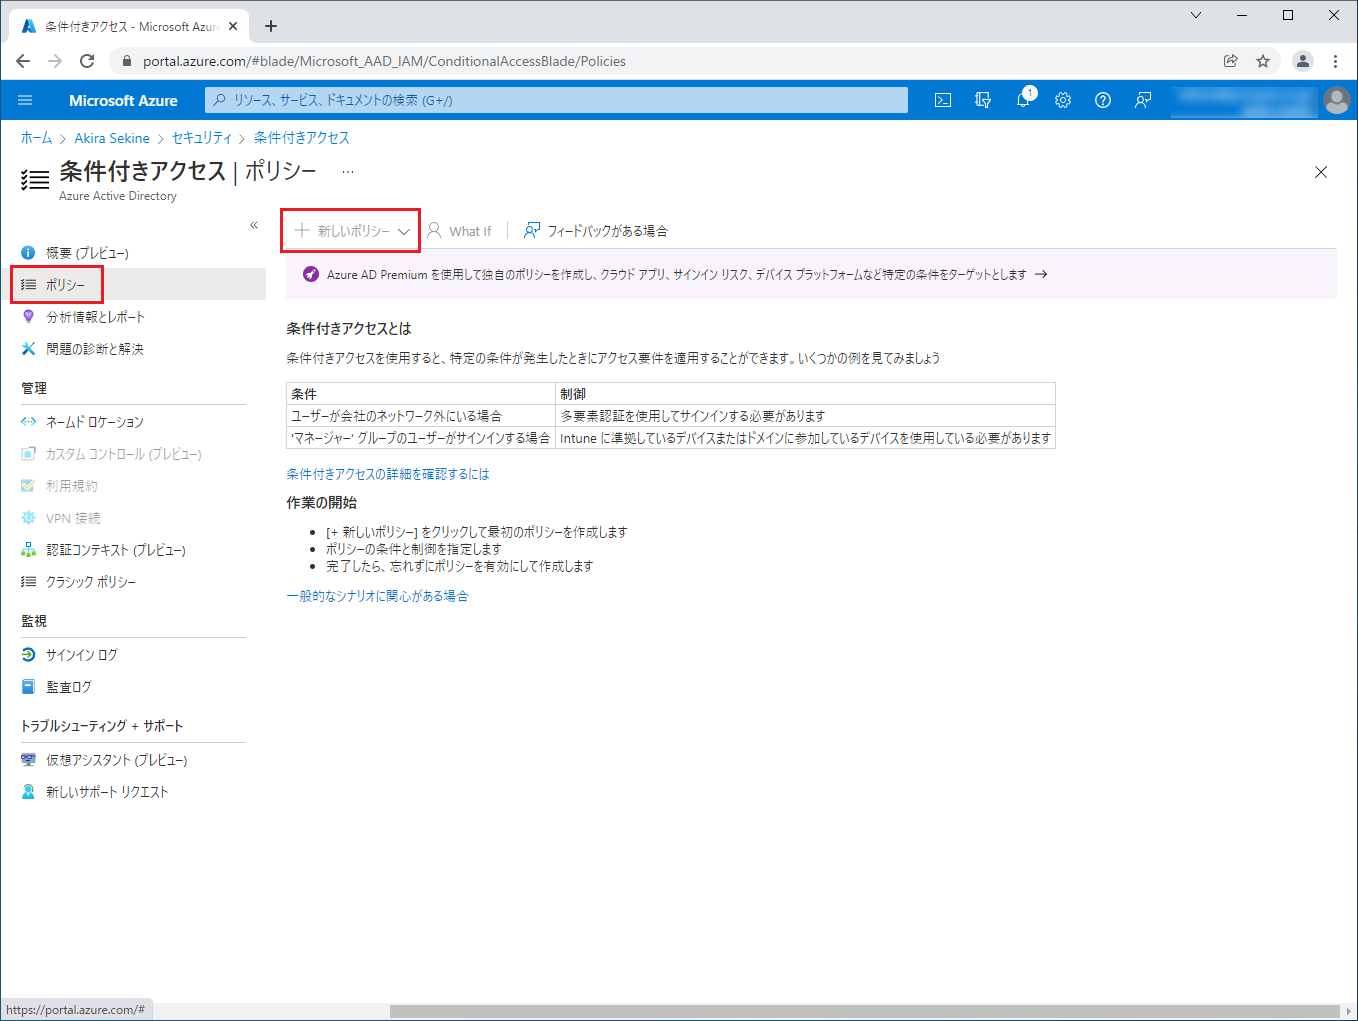Open Chrome's three-dot menu
The width and height of the screenshot is (1358, 1021).
[1335, 61]
